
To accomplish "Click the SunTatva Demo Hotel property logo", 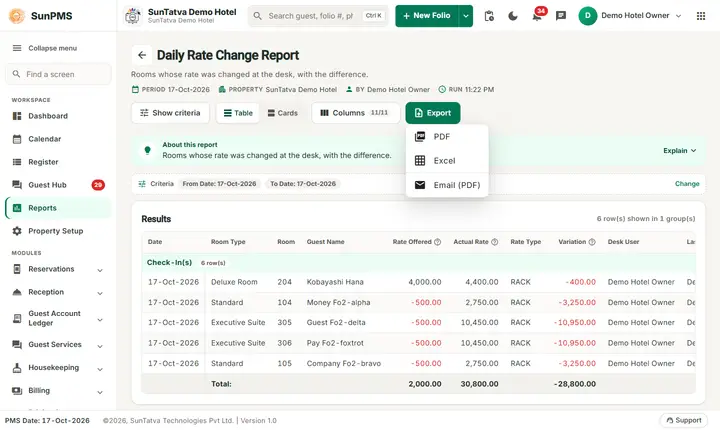I will coord(133,16).
